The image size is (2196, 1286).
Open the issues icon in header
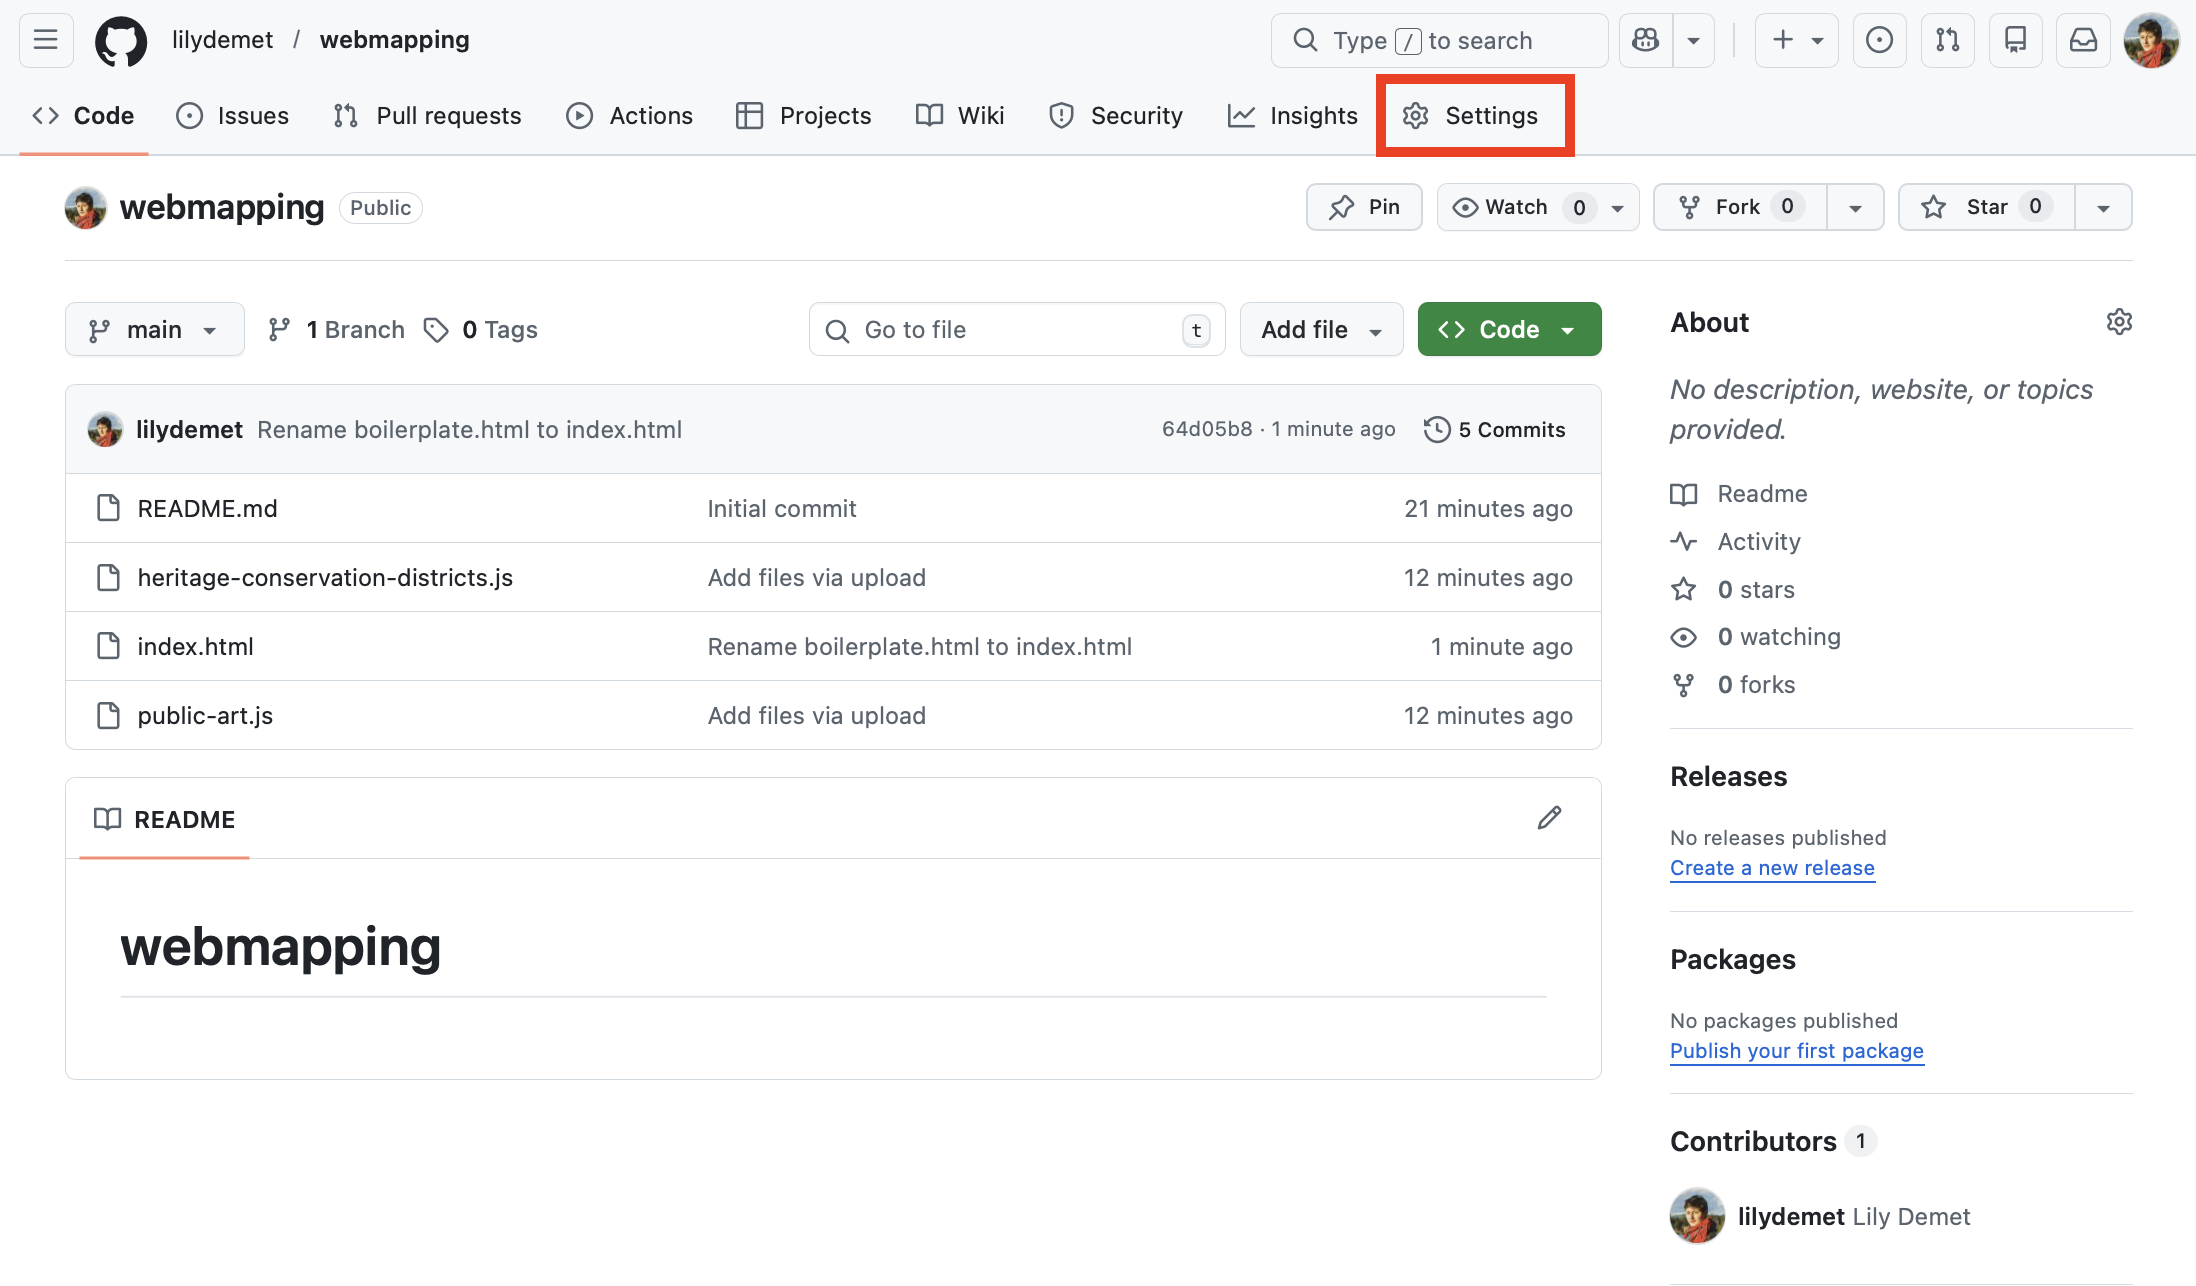[1879, 40]
